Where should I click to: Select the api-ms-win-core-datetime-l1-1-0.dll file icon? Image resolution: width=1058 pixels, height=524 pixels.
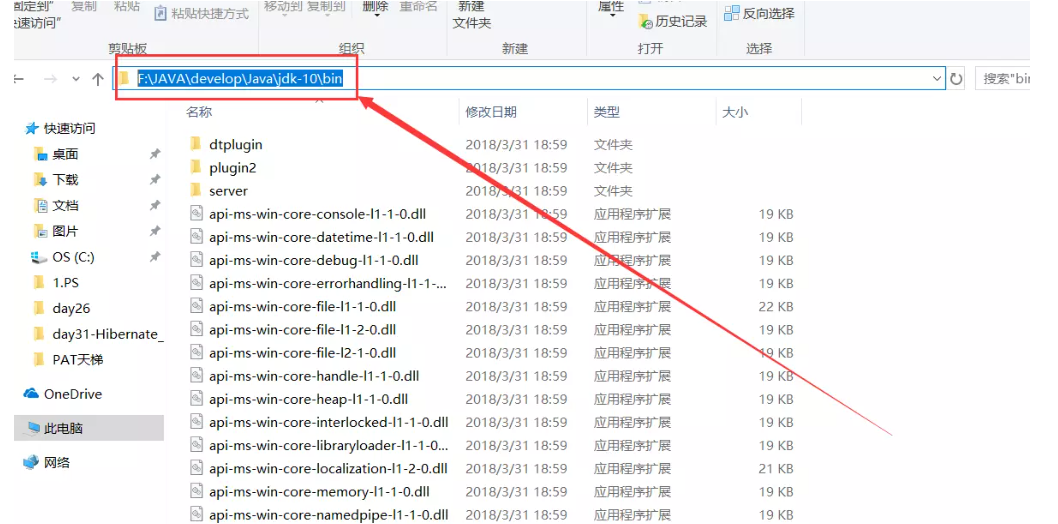[196, 237]
